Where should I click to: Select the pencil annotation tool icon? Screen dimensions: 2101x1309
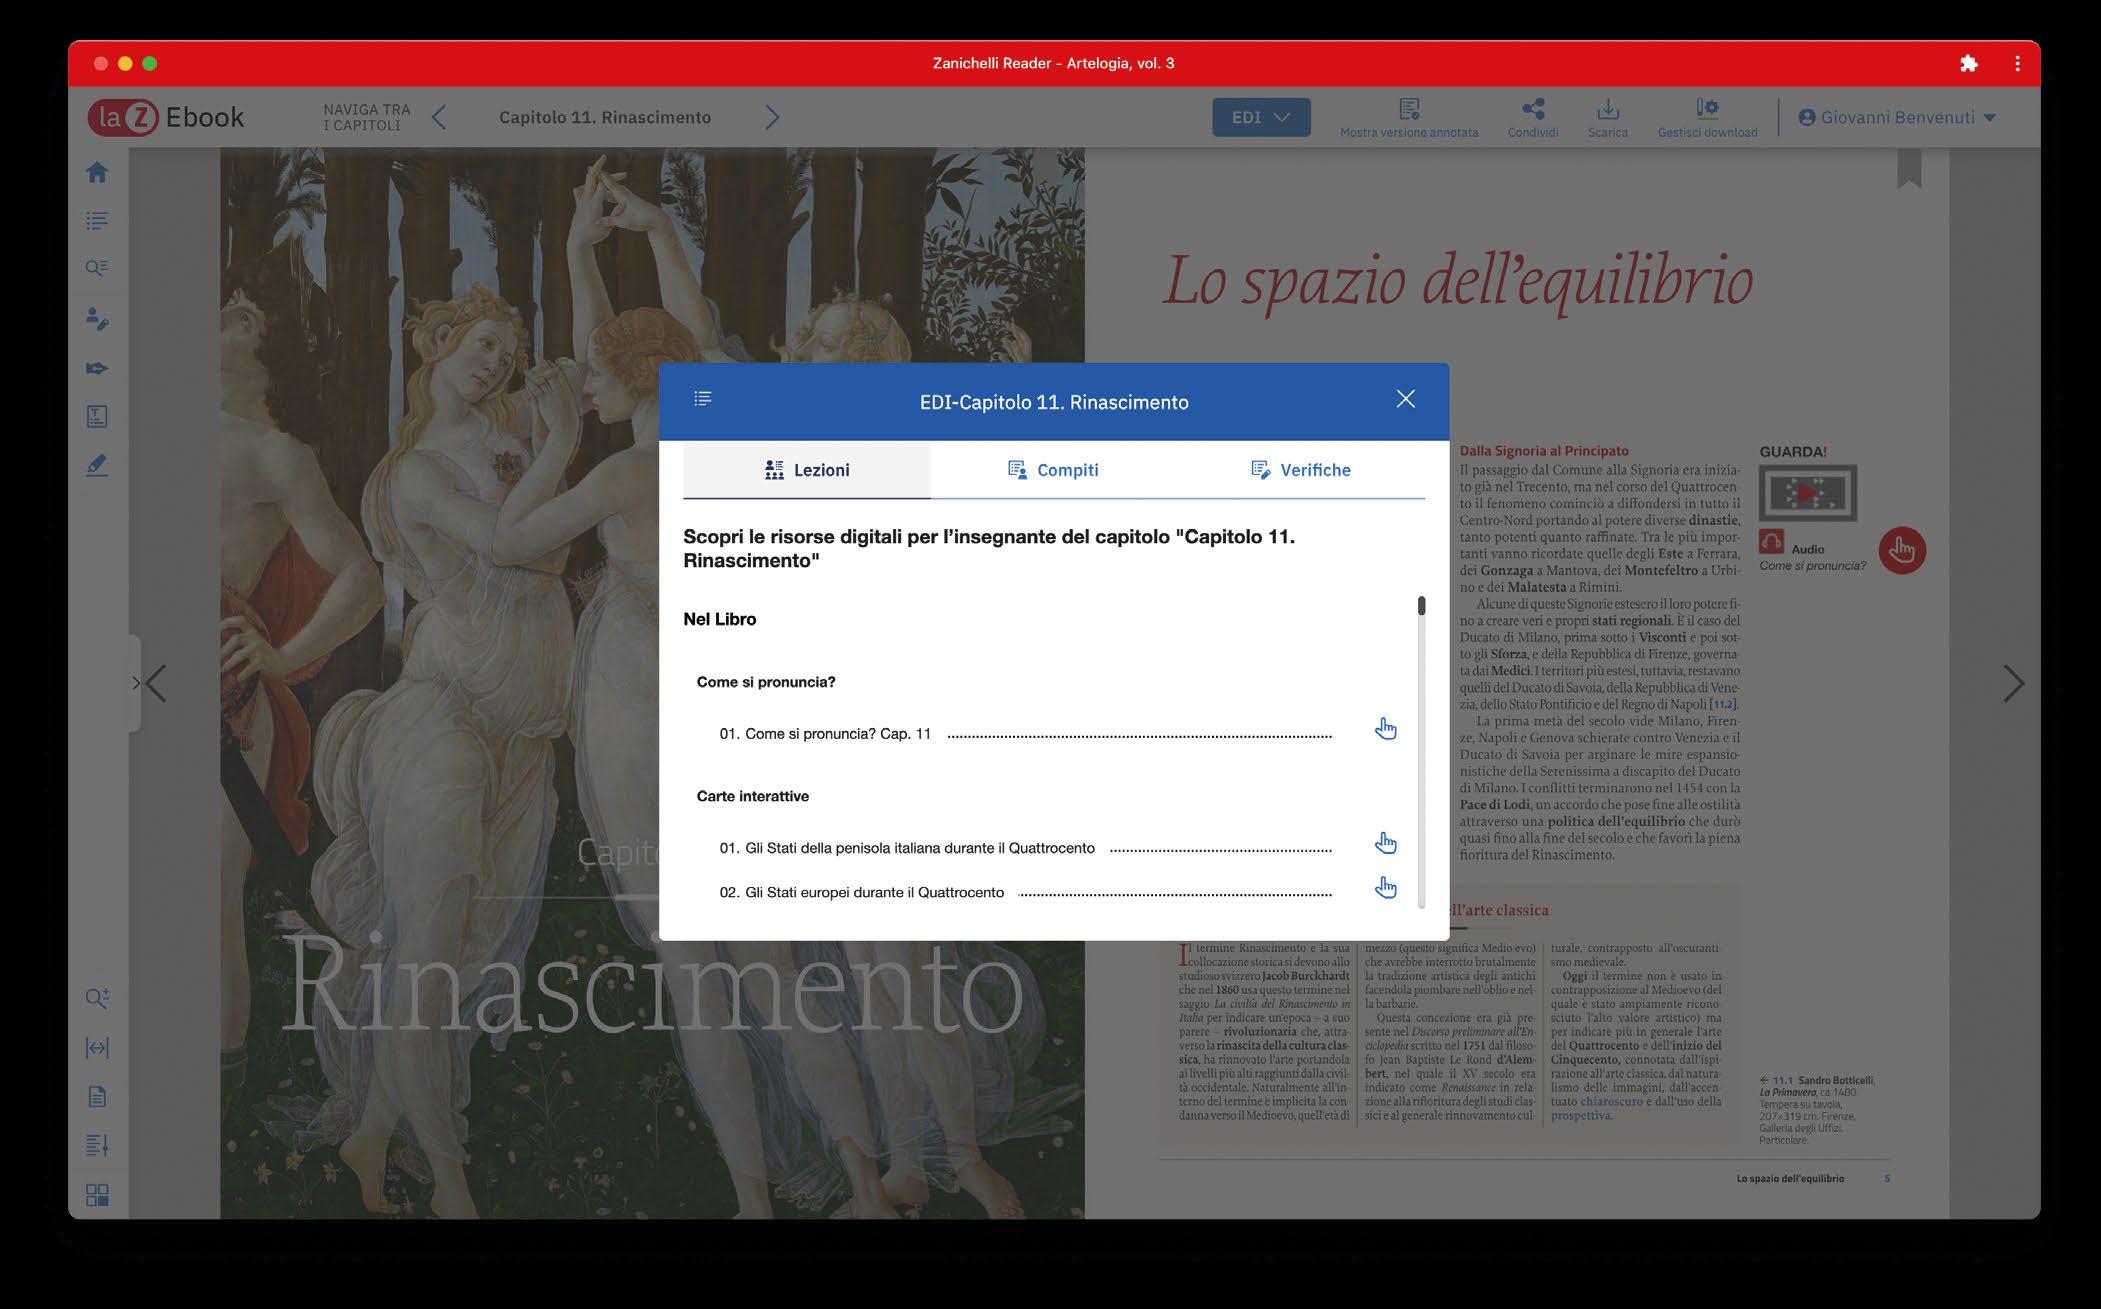pyautogui.click(x=97, y=465)
